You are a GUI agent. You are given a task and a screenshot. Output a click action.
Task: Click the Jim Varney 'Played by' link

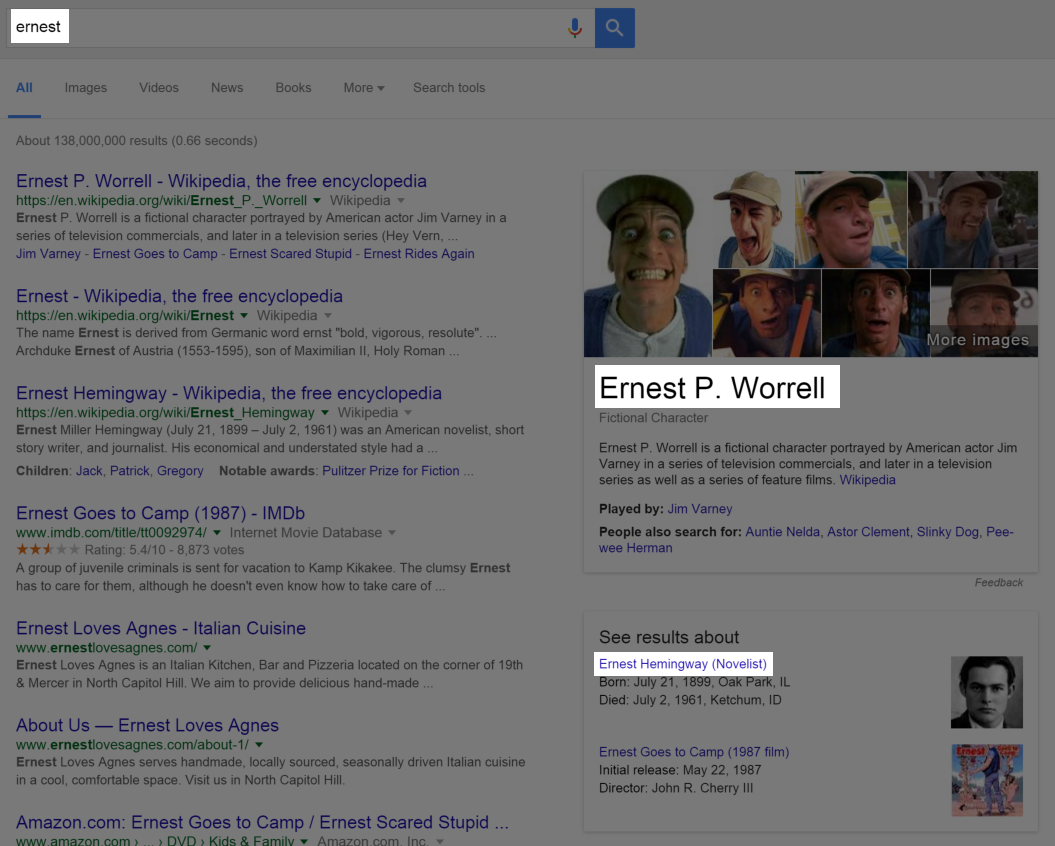point(700,509)
